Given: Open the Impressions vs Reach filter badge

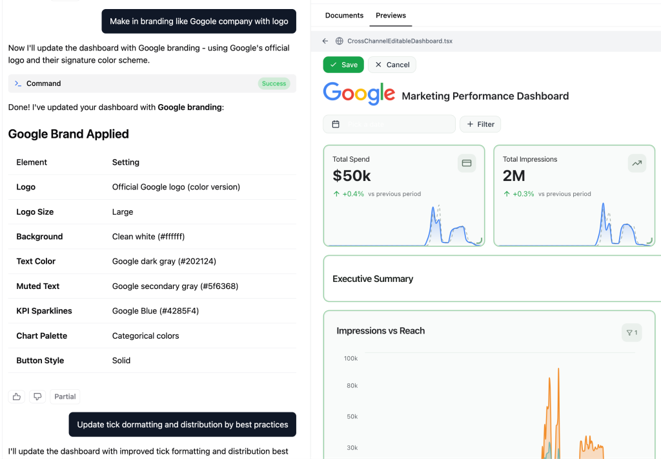Looking at the screenshot, I should coord(631,332).
